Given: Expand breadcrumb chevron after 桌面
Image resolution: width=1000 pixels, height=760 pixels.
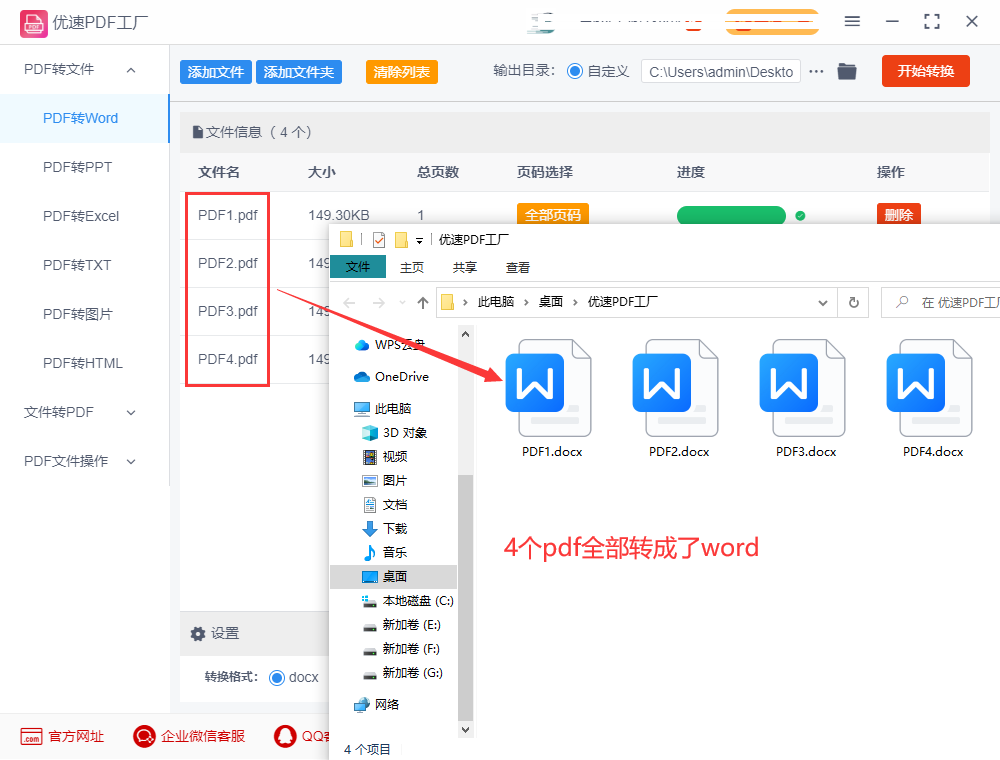Looking at the screenshot, I should [x=575, y=302].
